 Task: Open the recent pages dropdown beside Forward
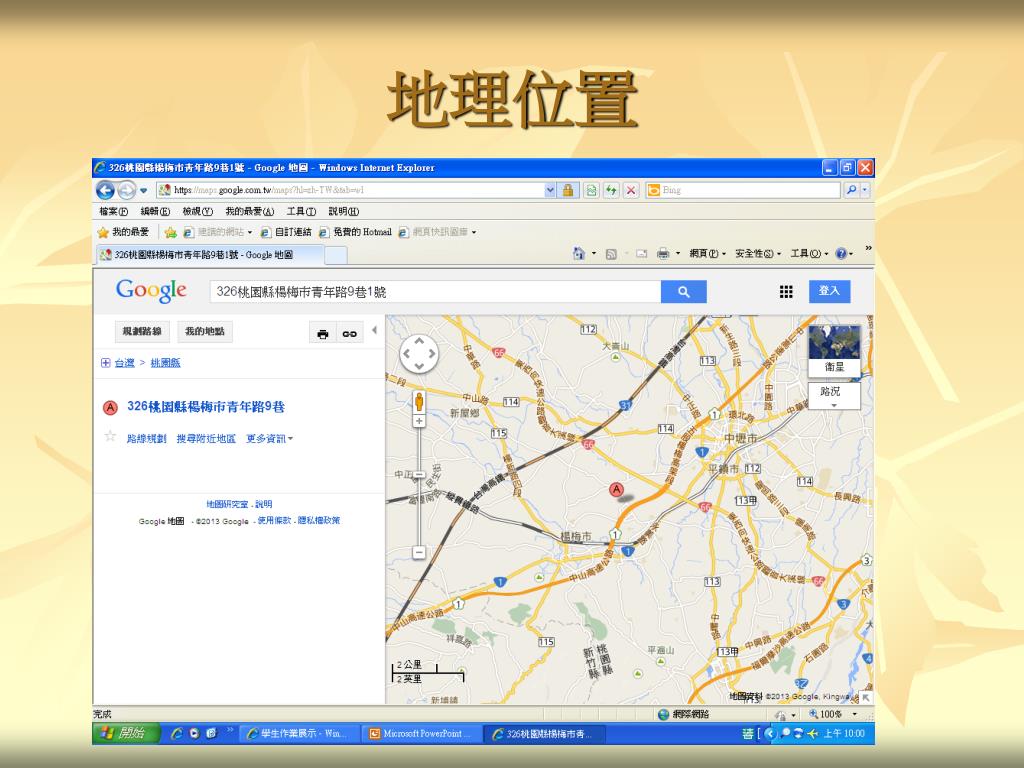(143, 191)
